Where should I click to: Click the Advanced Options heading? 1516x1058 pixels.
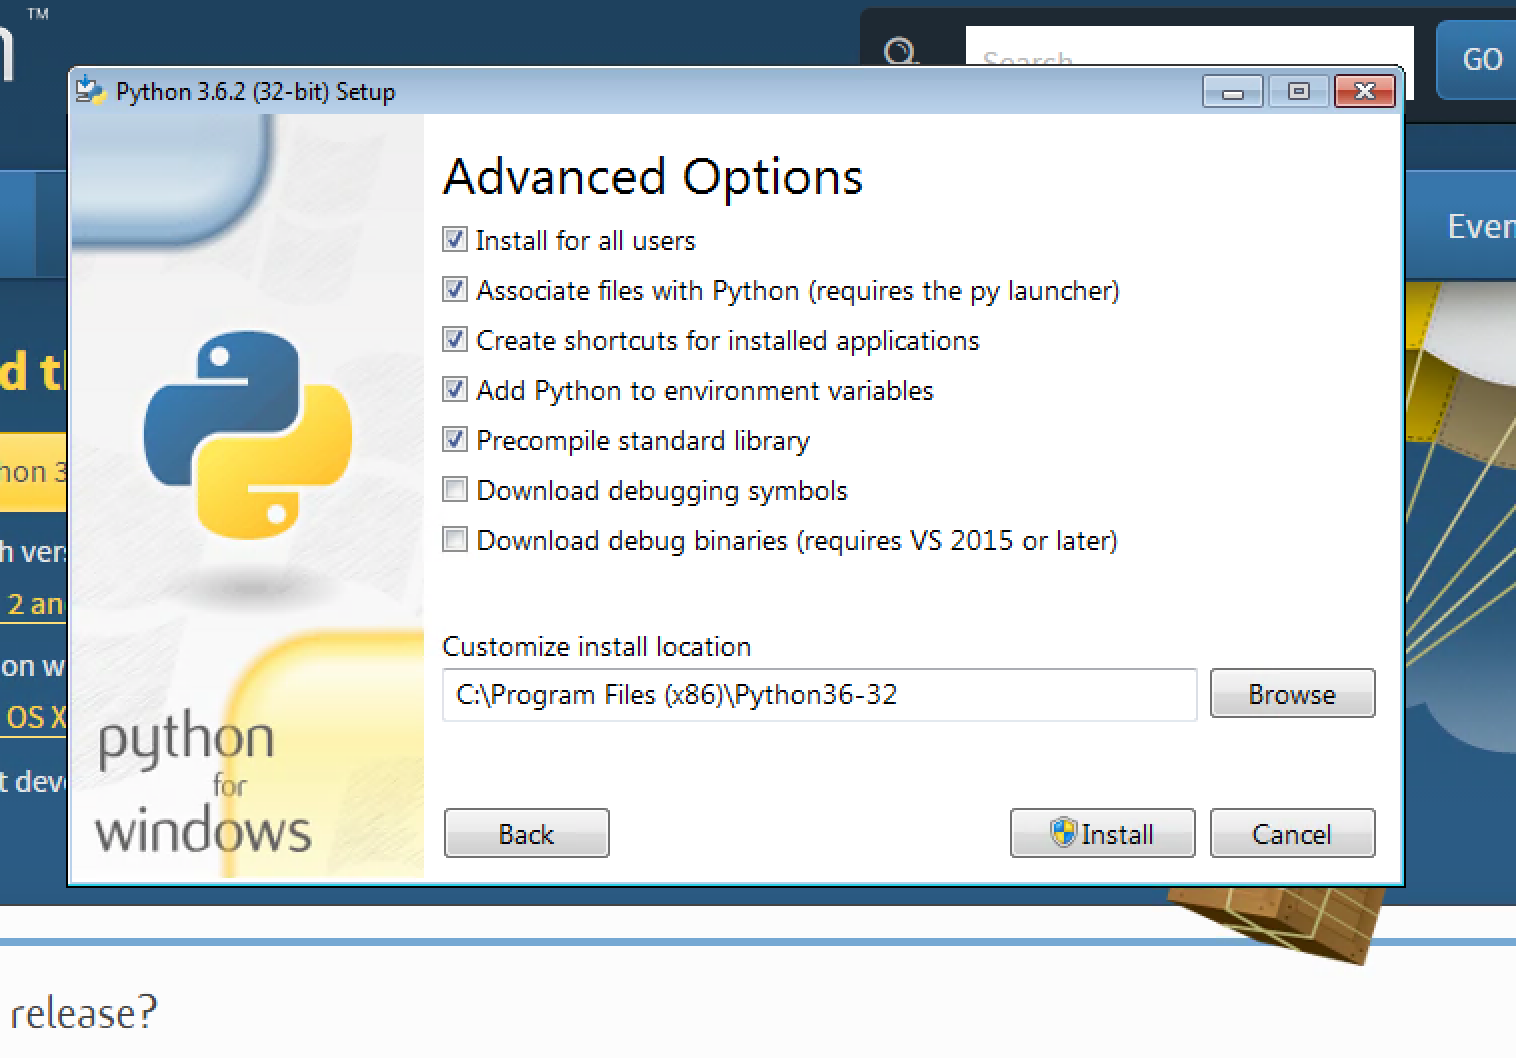[653, 177]
